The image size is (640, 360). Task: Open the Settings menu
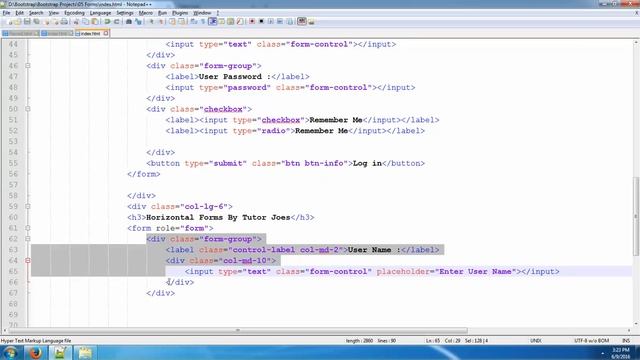[x=125, y=13]
